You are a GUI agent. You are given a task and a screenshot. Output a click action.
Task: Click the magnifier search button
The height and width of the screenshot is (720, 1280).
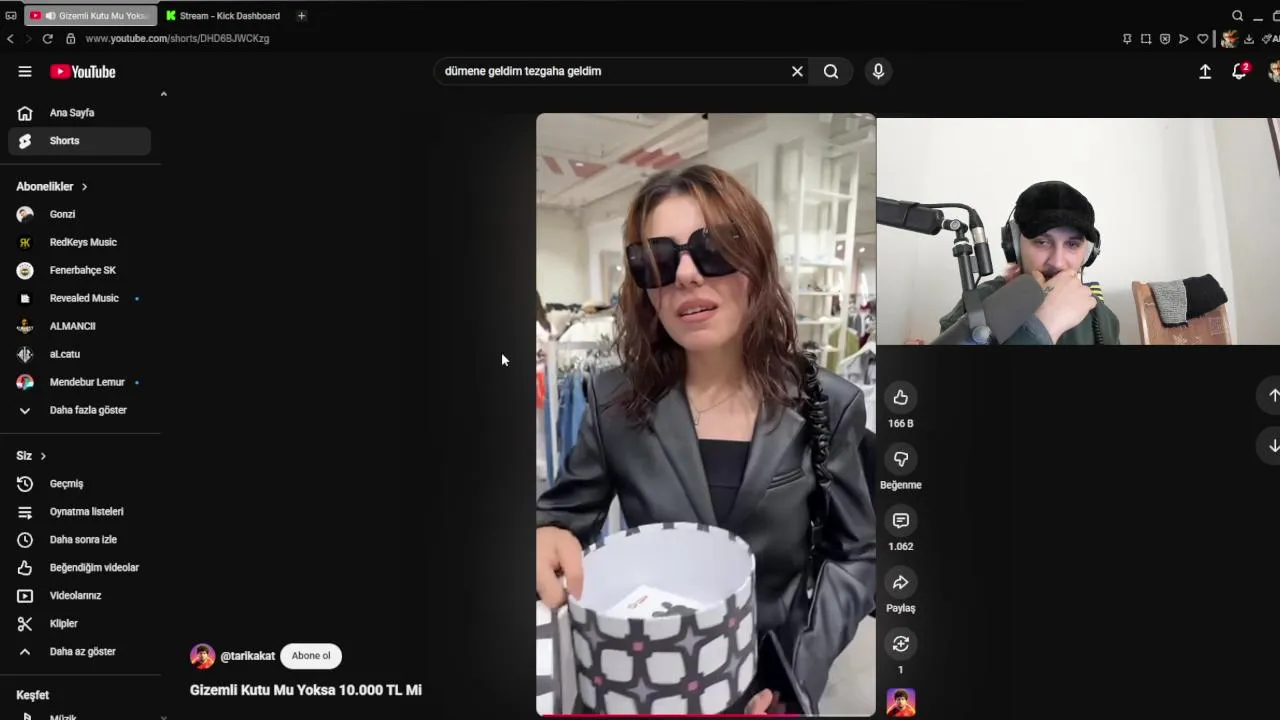[x=831, y=71]
